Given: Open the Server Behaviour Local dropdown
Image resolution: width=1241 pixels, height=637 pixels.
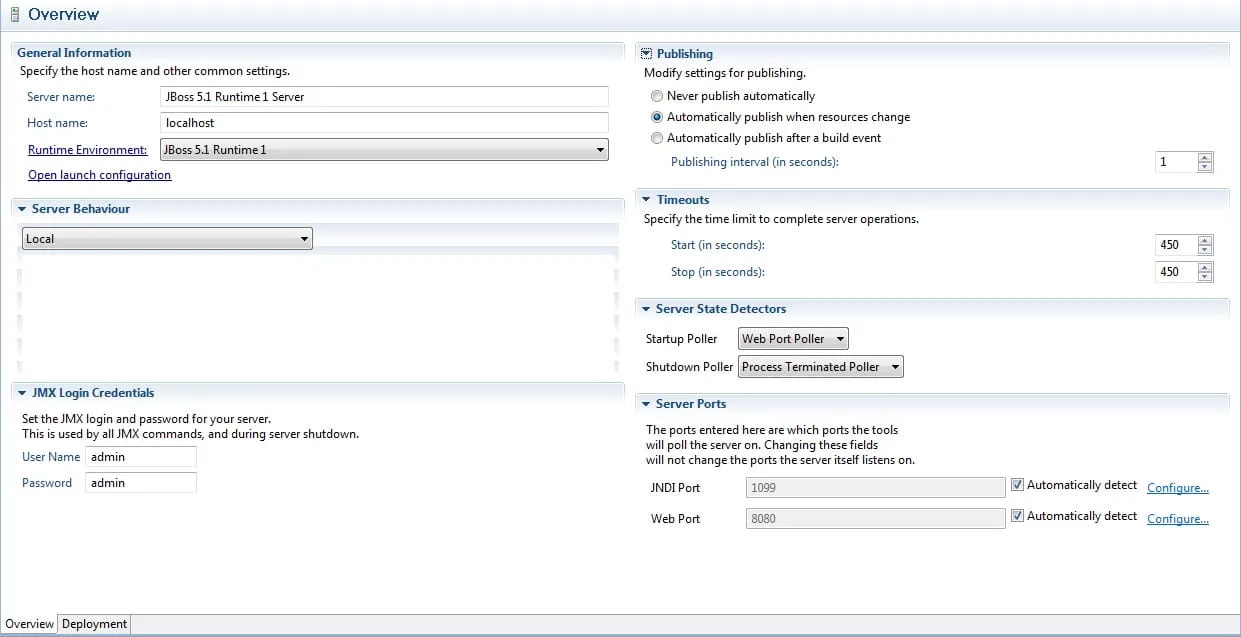Looking at the screenshot, I should pyautogui.click(x=167, y=238).
